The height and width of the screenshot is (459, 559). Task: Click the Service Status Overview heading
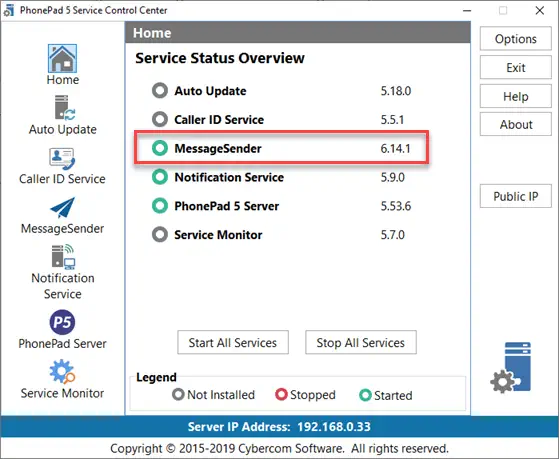pos(220,58)
